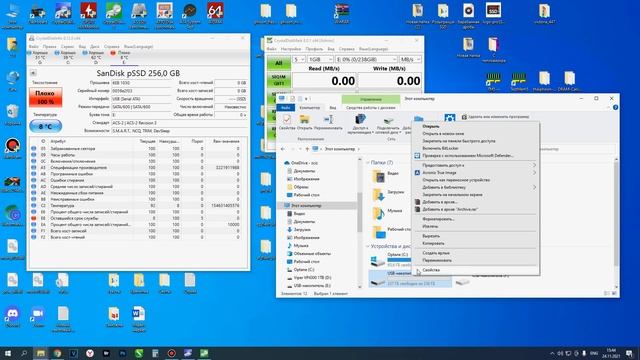Select Viper VP4300 1TB (D:) in tree
The width and height of the screenshot is (640, 360).
[x=309, y=278]
